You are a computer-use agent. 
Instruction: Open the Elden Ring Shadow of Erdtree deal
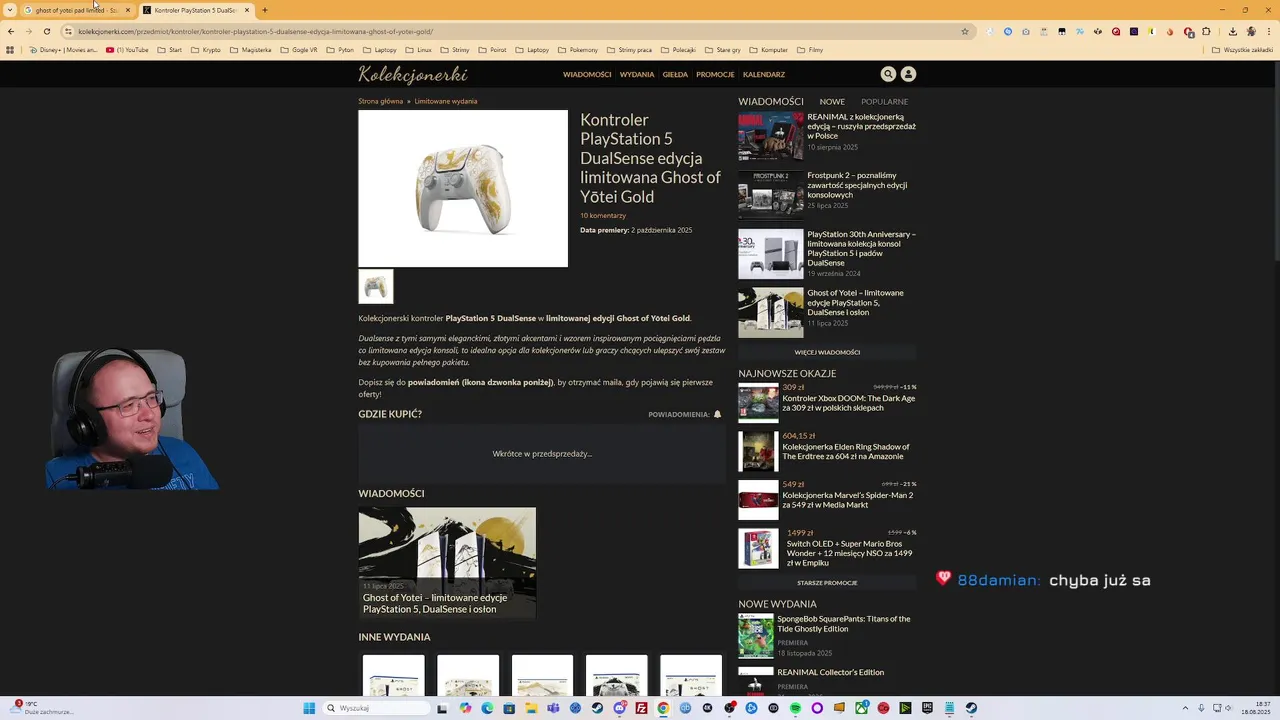pos(846,452)
